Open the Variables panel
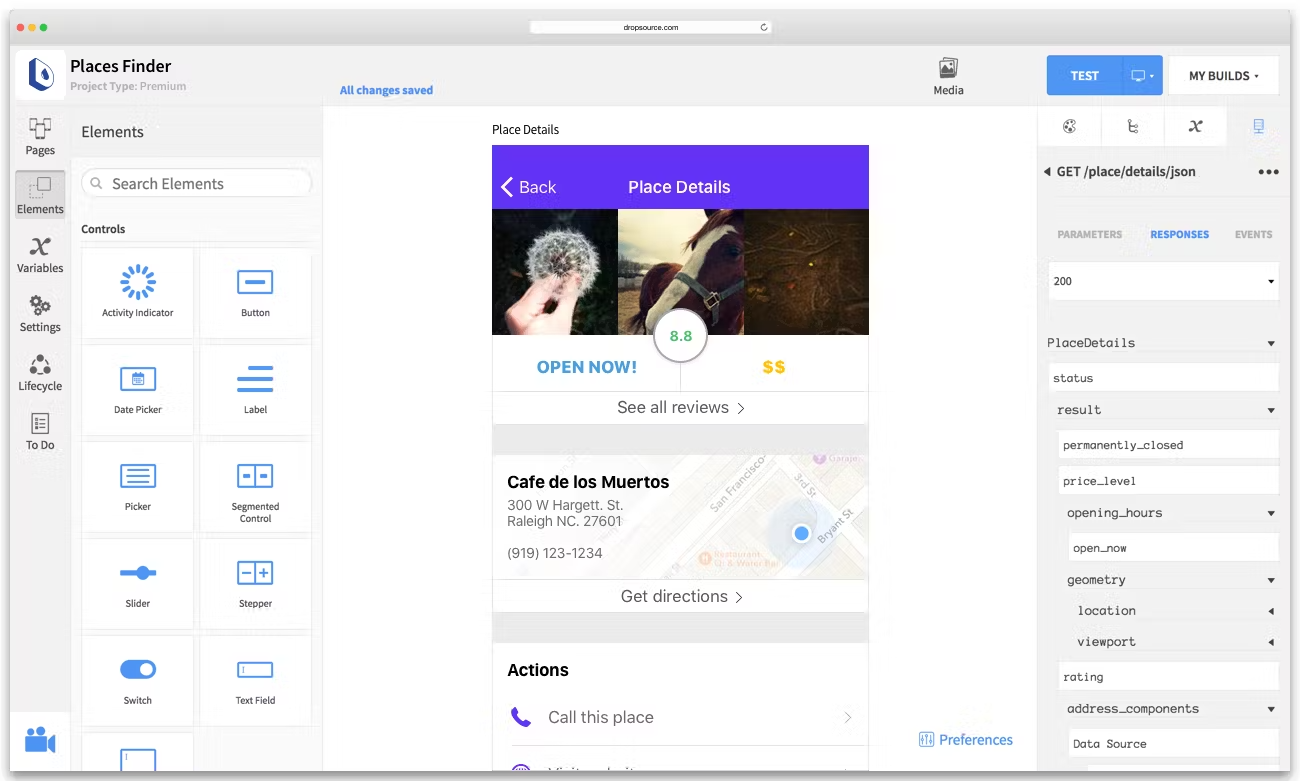 40,254
